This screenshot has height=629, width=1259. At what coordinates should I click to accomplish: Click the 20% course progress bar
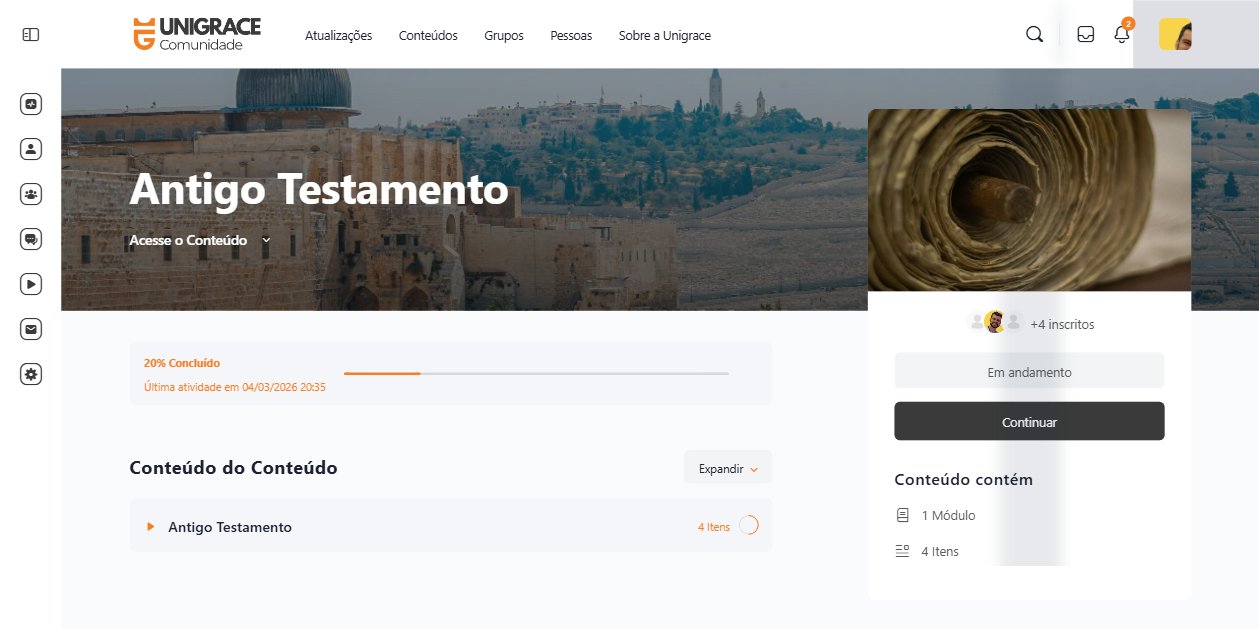536,374
